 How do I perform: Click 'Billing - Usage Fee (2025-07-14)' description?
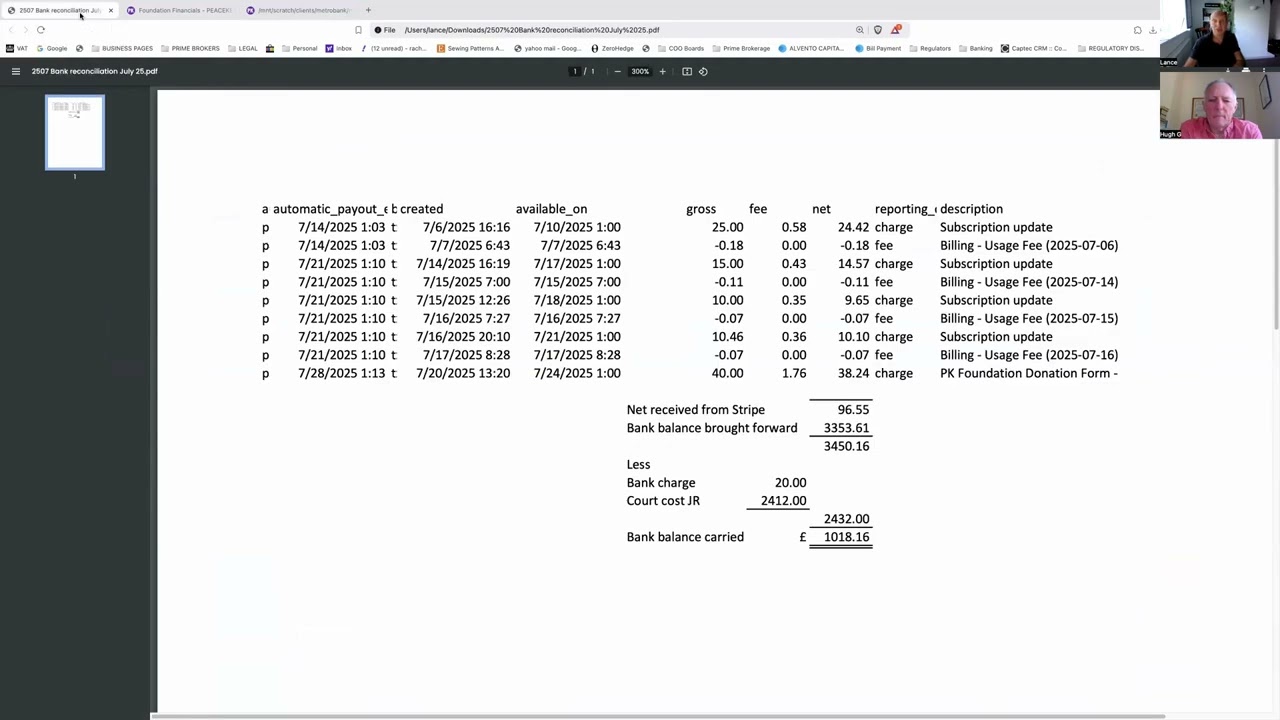click(1029, 282)
